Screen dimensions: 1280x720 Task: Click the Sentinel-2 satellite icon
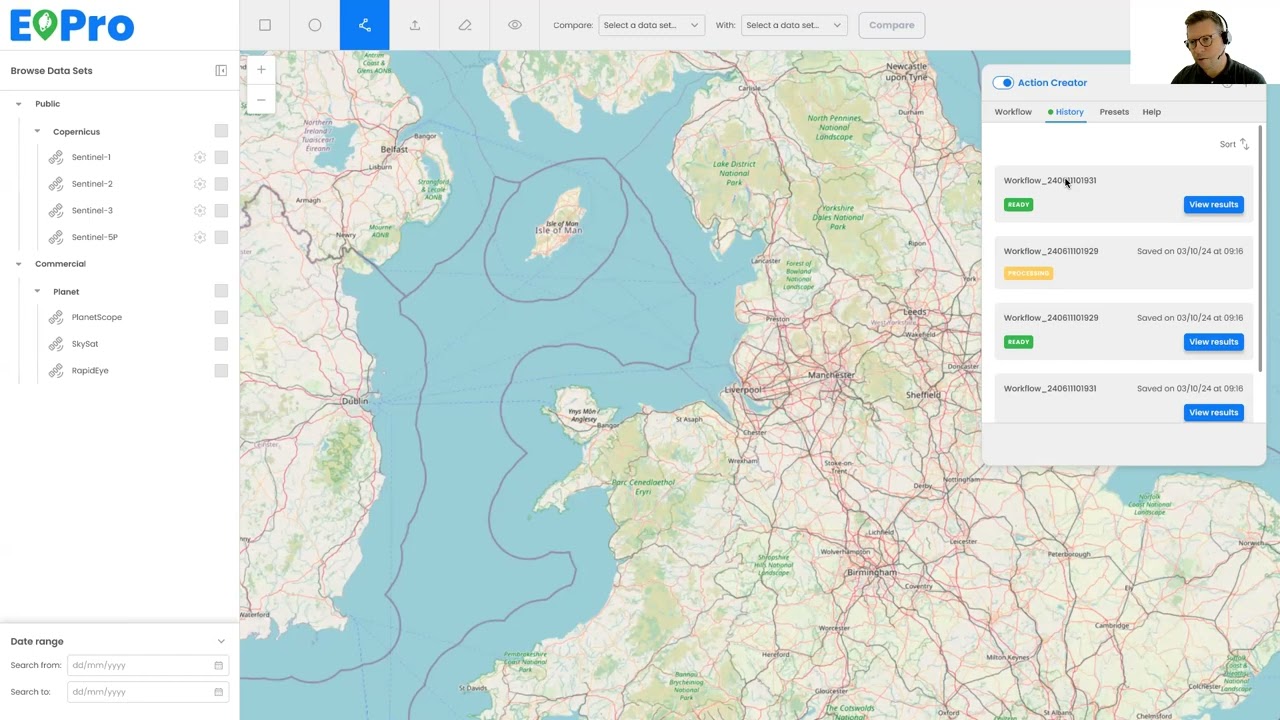click(x=56, y=184)
